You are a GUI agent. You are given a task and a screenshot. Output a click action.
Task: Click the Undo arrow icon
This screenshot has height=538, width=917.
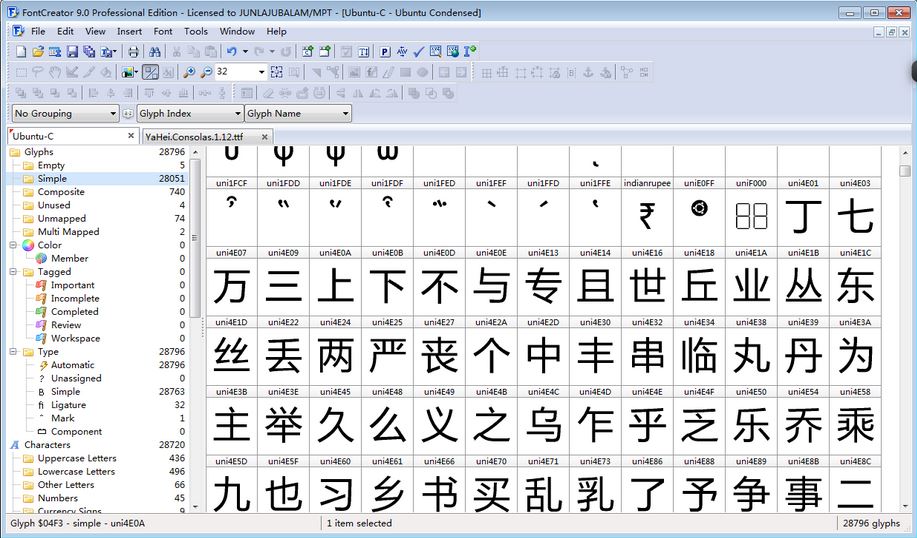(232, 51)
